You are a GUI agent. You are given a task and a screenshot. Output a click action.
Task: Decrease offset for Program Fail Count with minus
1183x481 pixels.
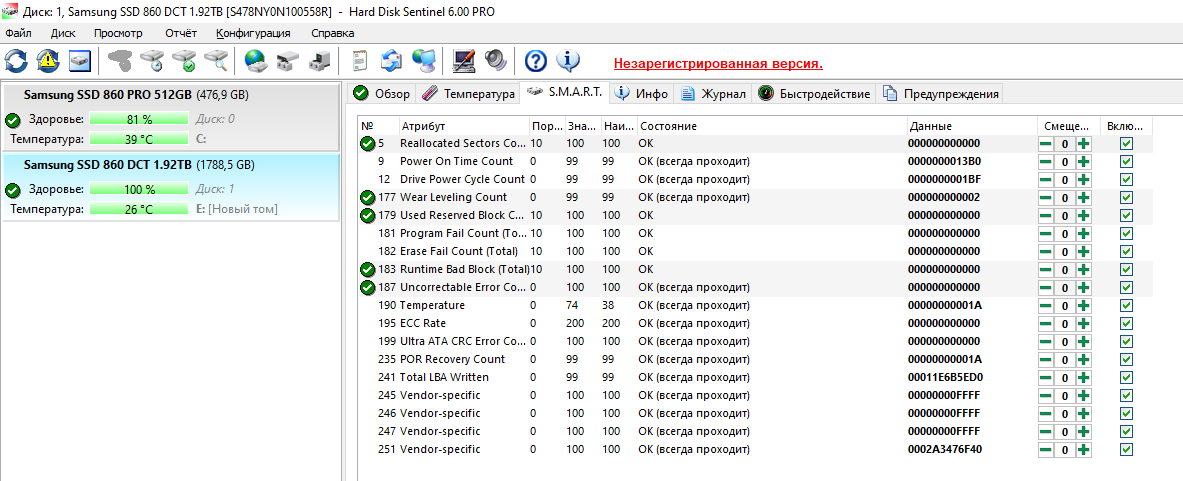click(x=1046, y=234)
